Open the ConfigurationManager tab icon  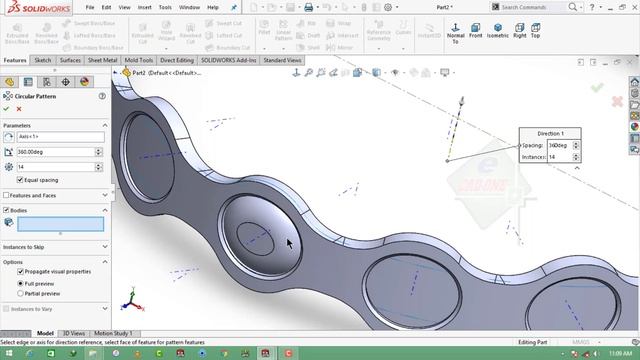(47, 82)
